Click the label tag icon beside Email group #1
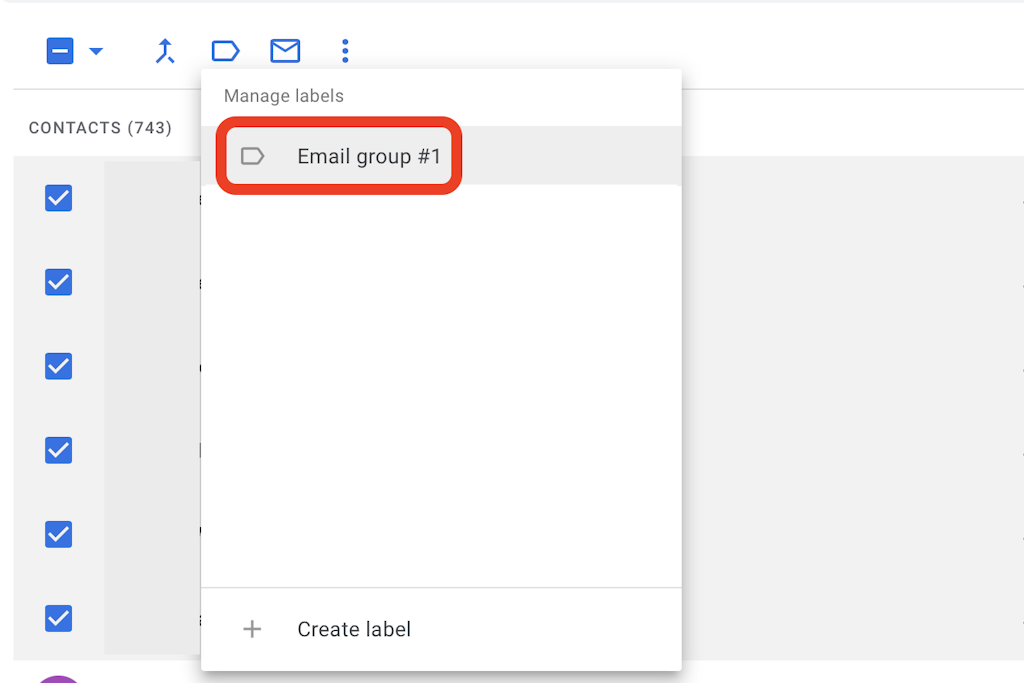The image size is (1024, 683). click(x=254, y=156)
